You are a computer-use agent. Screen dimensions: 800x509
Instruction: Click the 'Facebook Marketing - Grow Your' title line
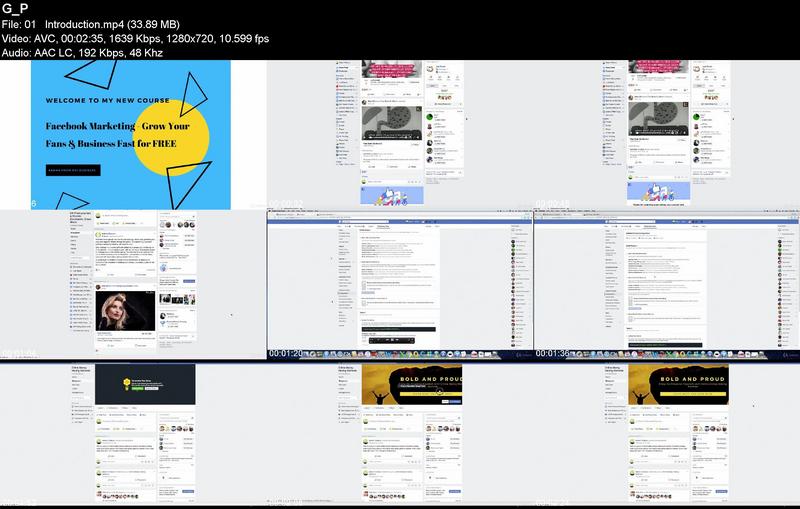click(117, 126)
